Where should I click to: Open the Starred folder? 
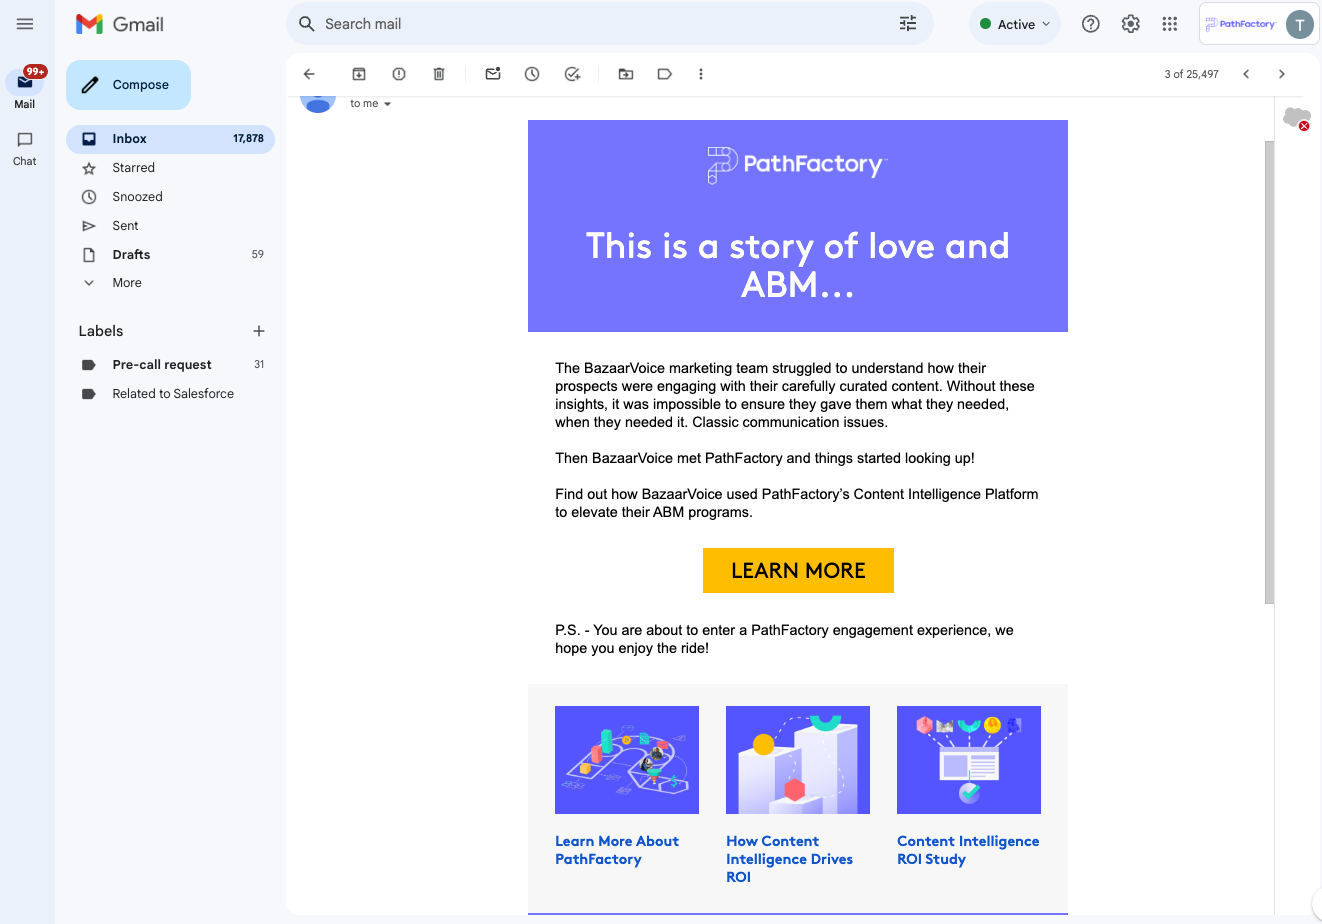(134, 168)
